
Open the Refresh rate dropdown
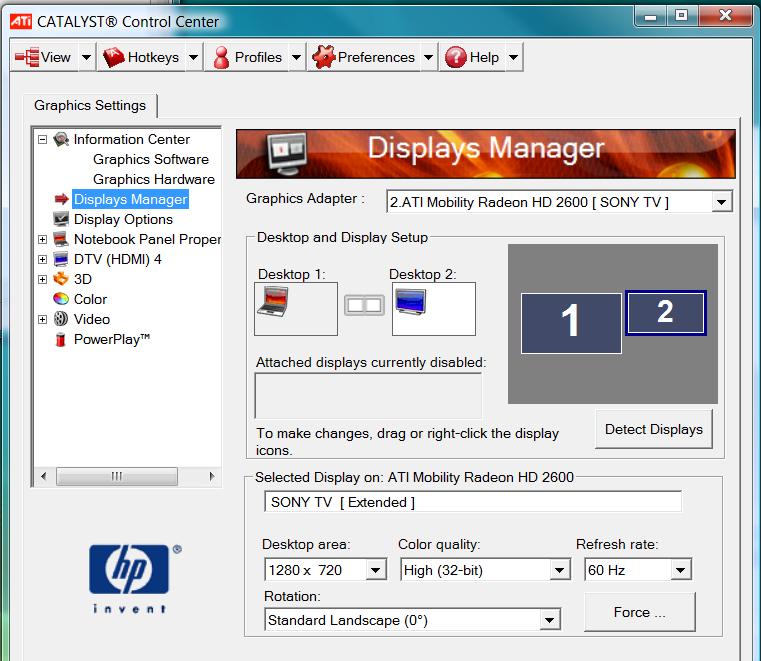(x=680, y=570)
